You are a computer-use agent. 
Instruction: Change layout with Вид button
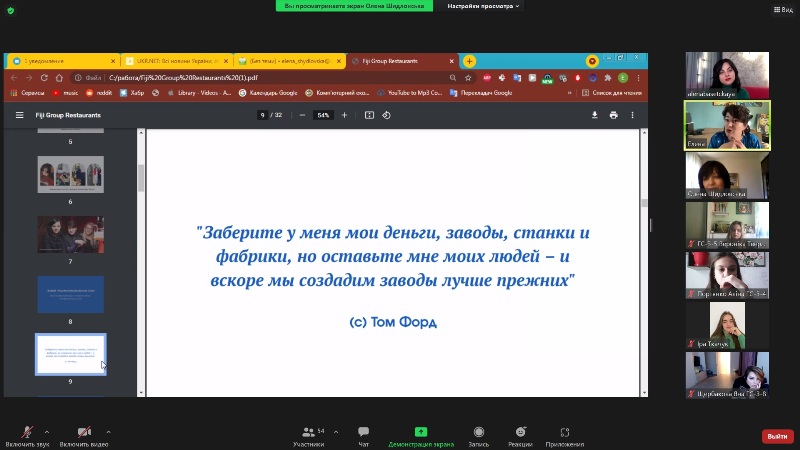point(783,10)
